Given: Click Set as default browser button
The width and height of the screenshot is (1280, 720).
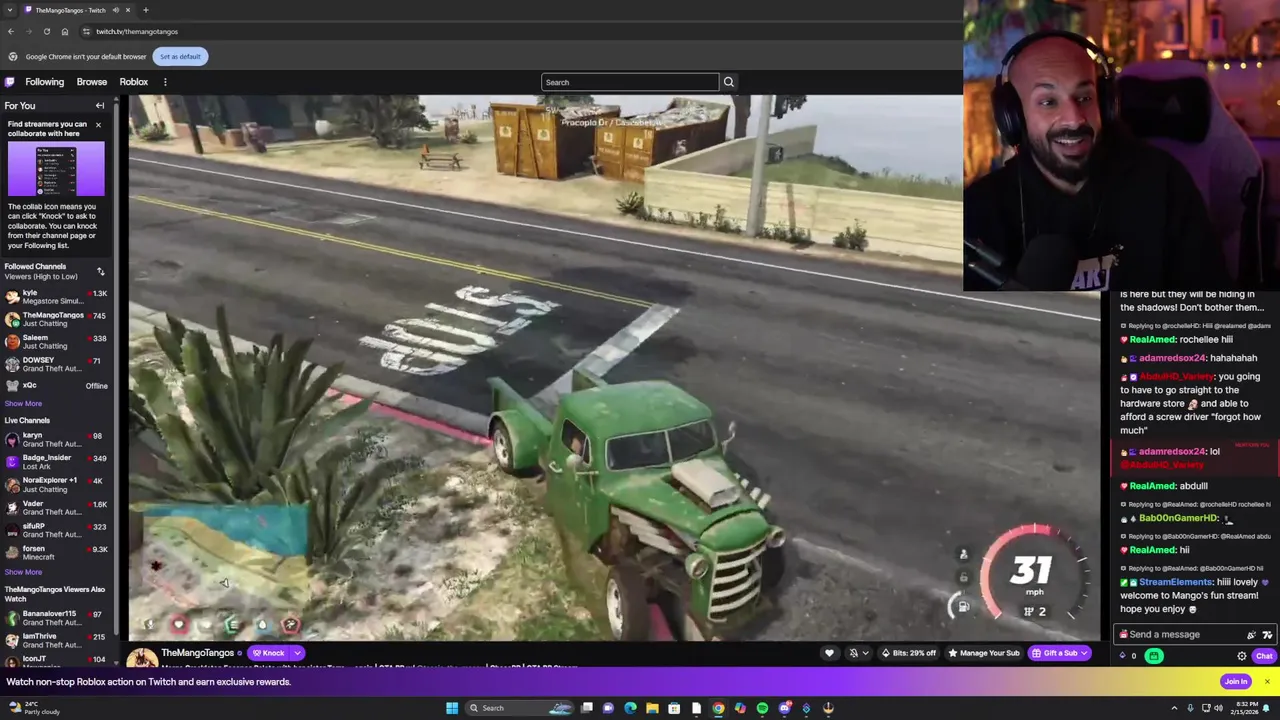Looking at the screenshot, I should [x=180, y=56].
